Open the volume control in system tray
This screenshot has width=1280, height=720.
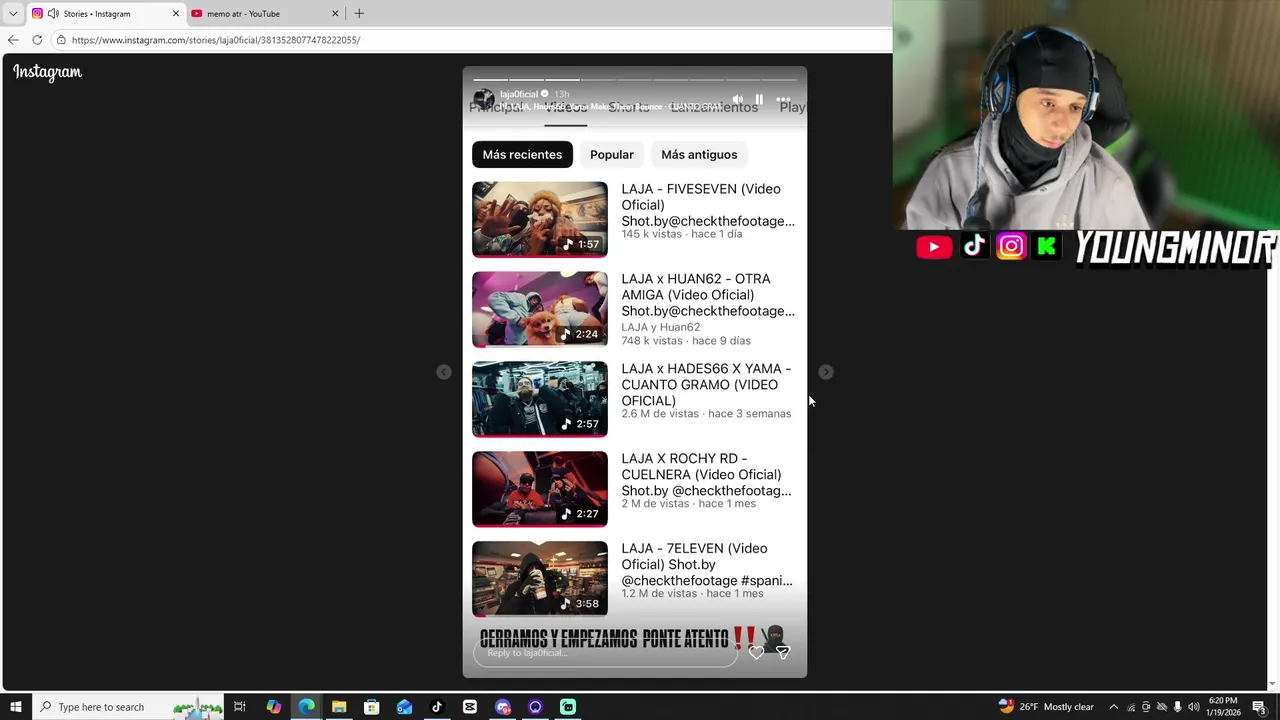click(1193, 707)
